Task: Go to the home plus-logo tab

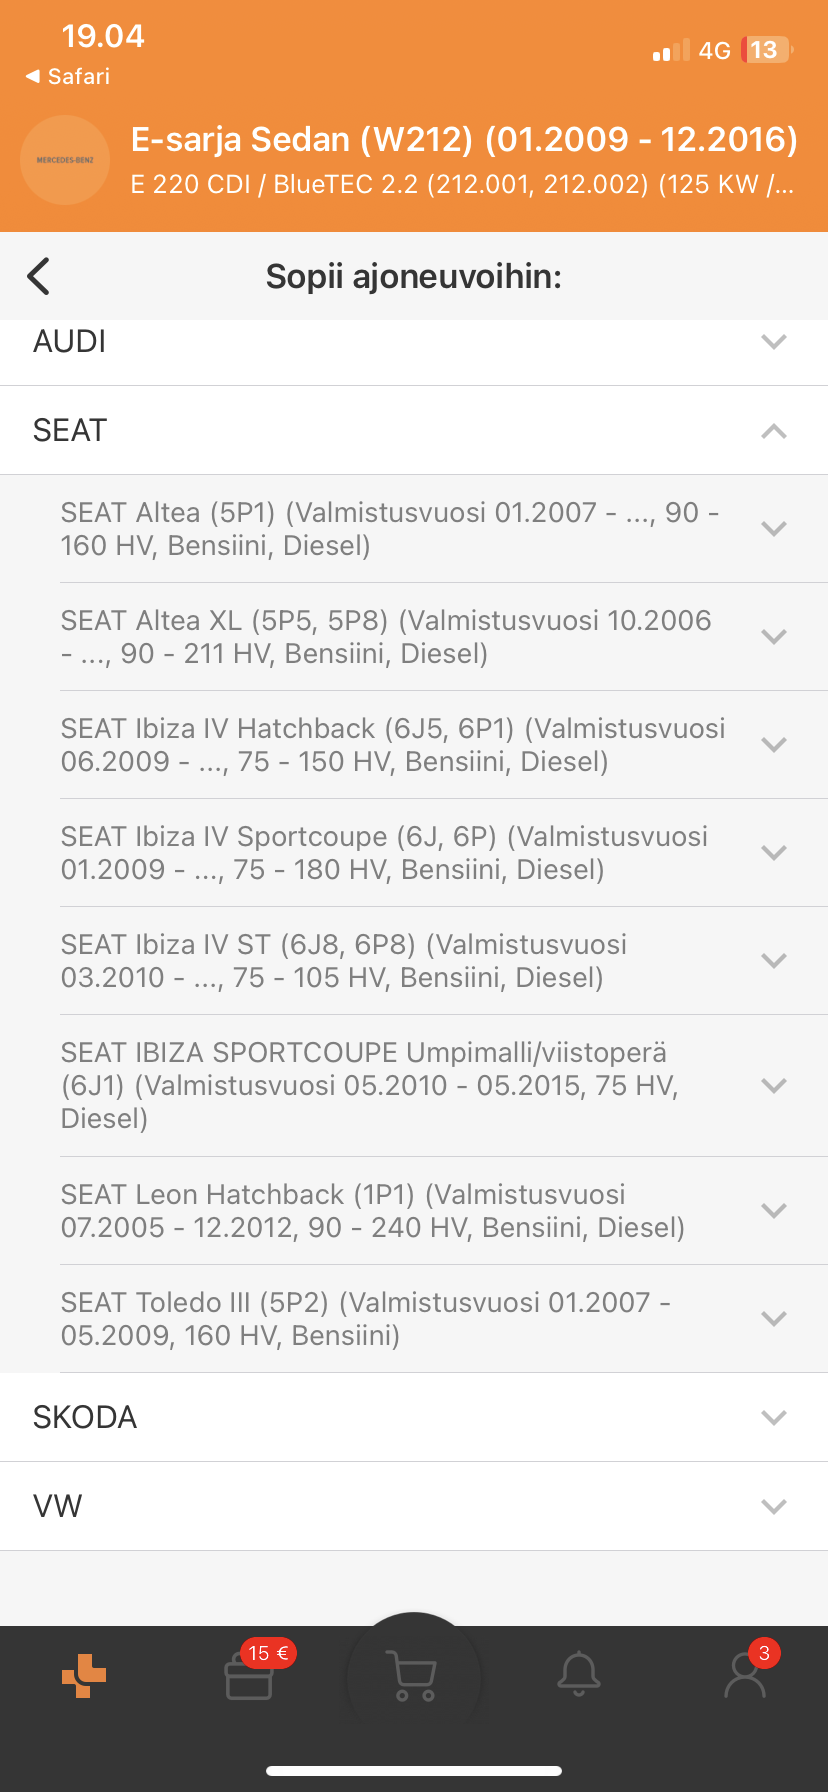Action: [x=84, y=1675]
